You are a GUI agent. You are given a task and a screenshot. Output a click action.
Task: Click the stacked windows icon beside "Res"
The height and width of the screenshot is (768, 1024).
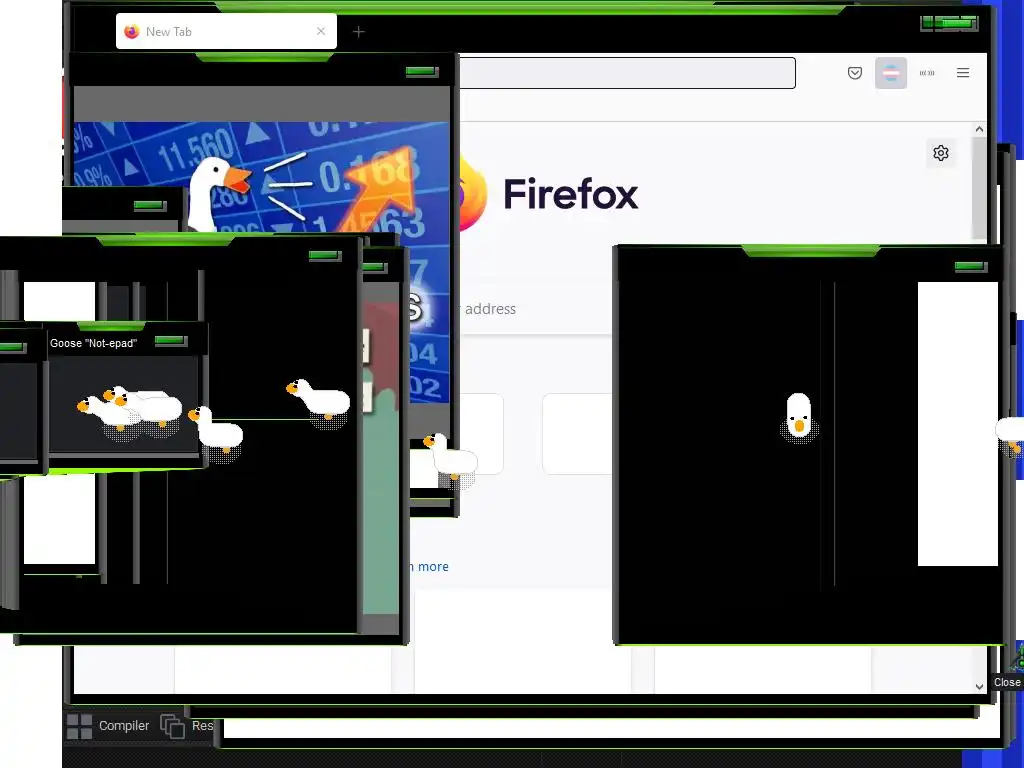[x=172, y=726]
